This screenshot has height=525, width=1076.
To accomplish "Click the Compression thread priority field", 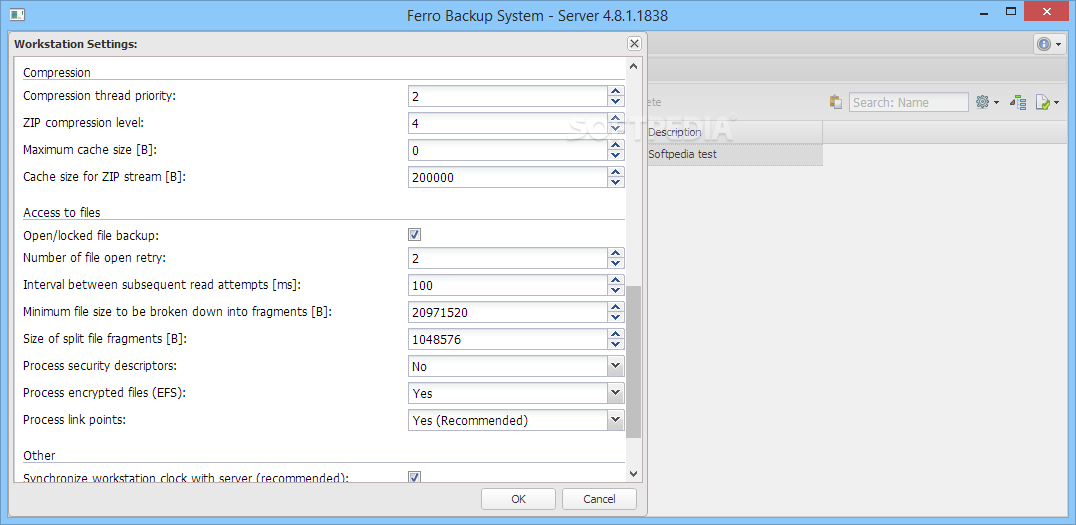I will (508, 96).
